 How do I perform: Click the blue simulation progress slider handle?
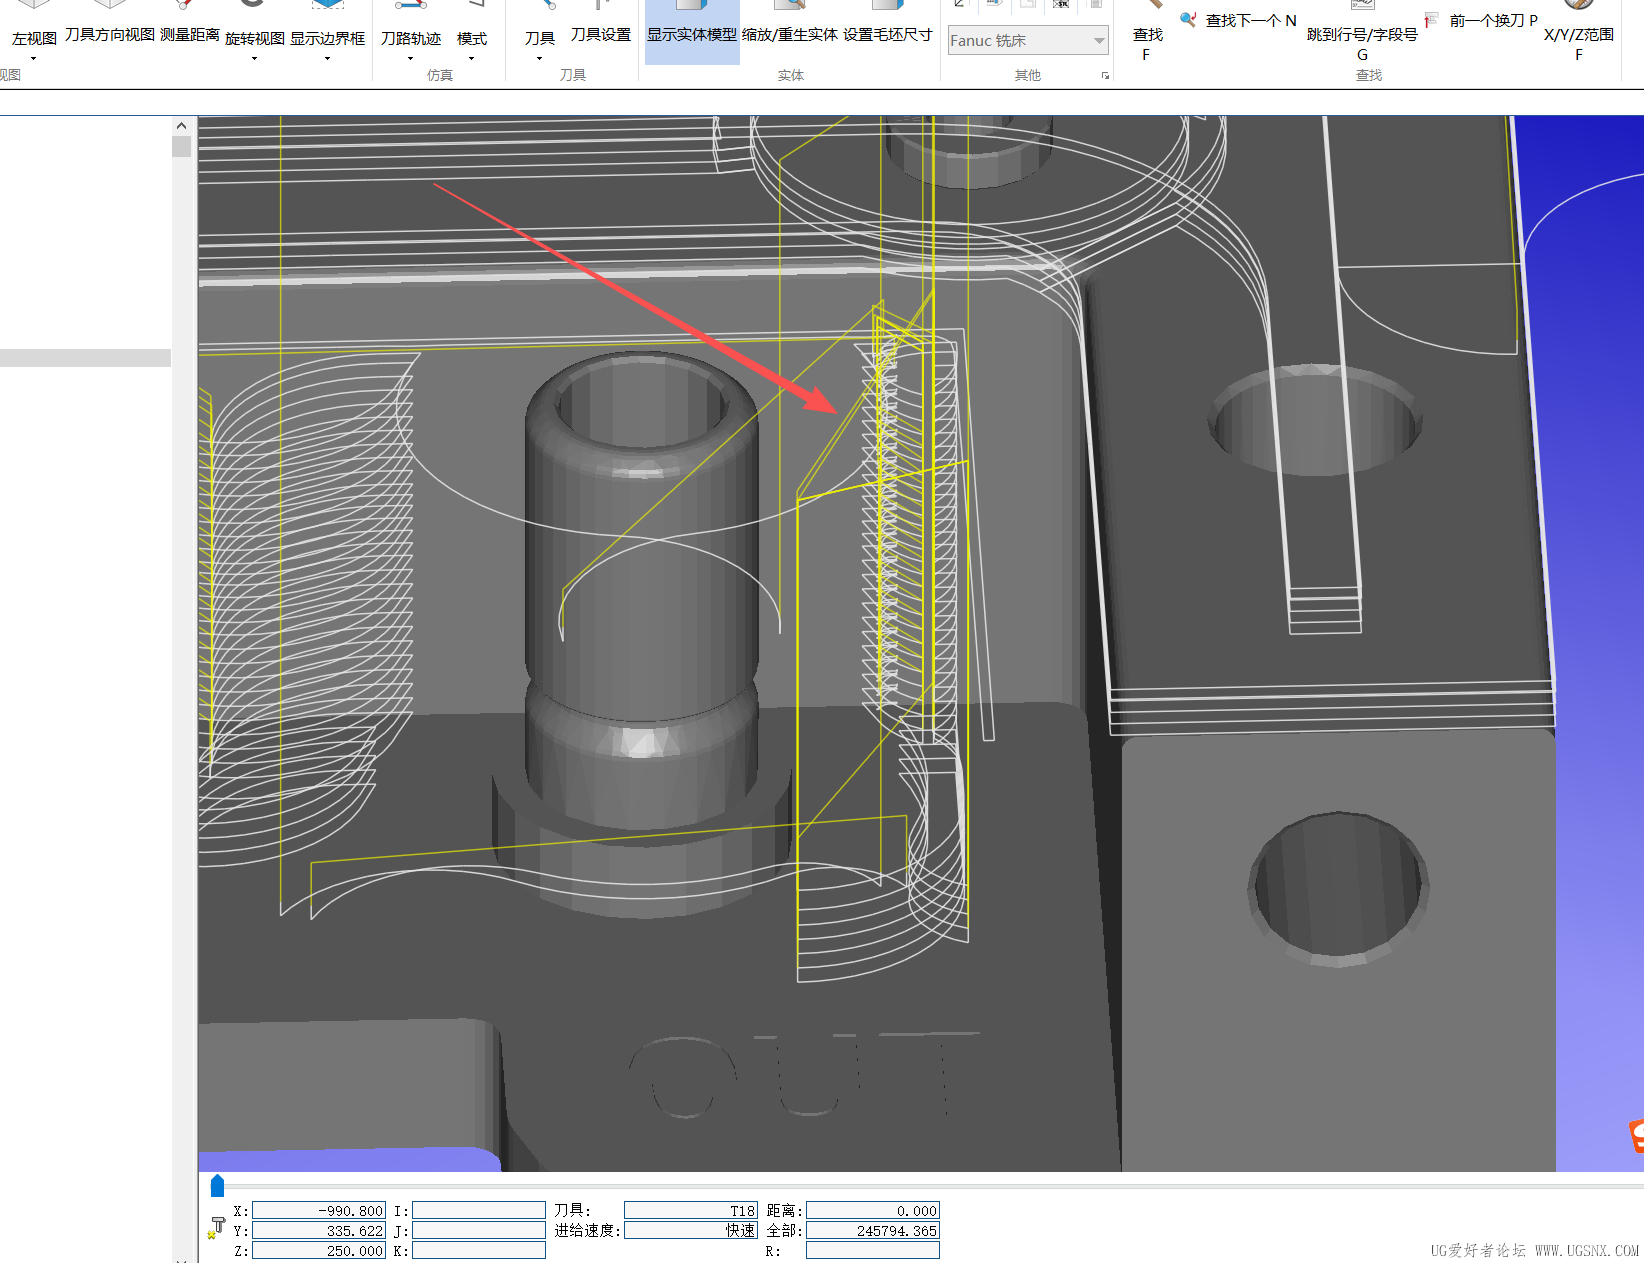(217, 1186)
